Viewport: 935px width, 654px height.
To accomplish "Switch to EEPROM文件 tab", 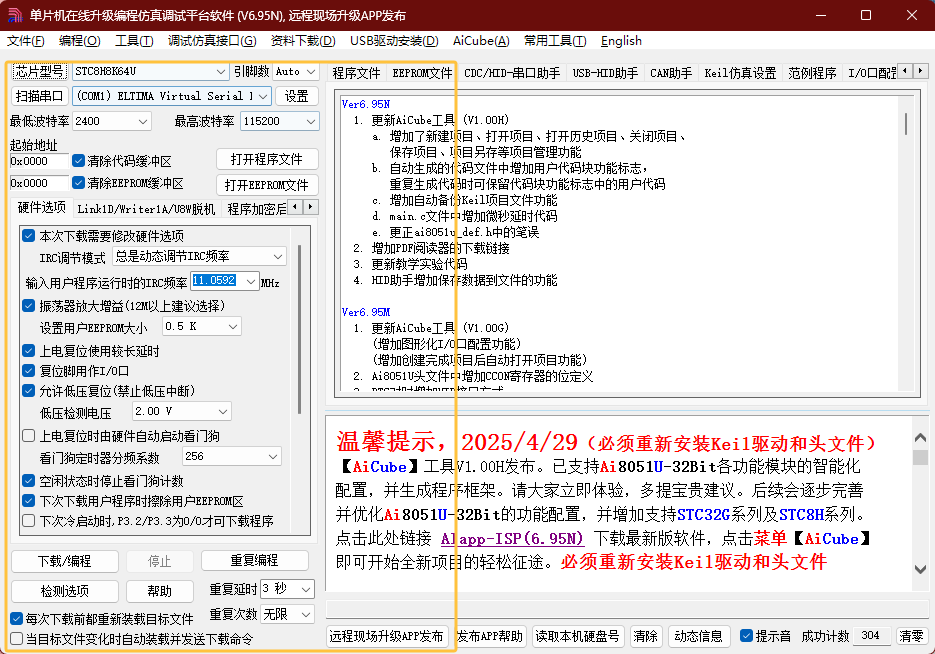I will pos(422,73).
